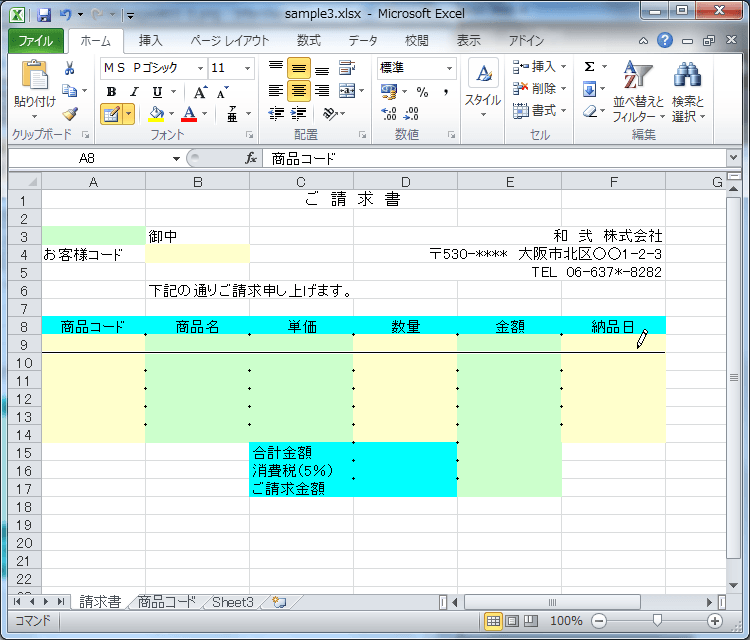This screenshot has height=640, width=750.
Task: Open Format (書式) cell menu
Action: pyautogui.click(x=540, y=111)
